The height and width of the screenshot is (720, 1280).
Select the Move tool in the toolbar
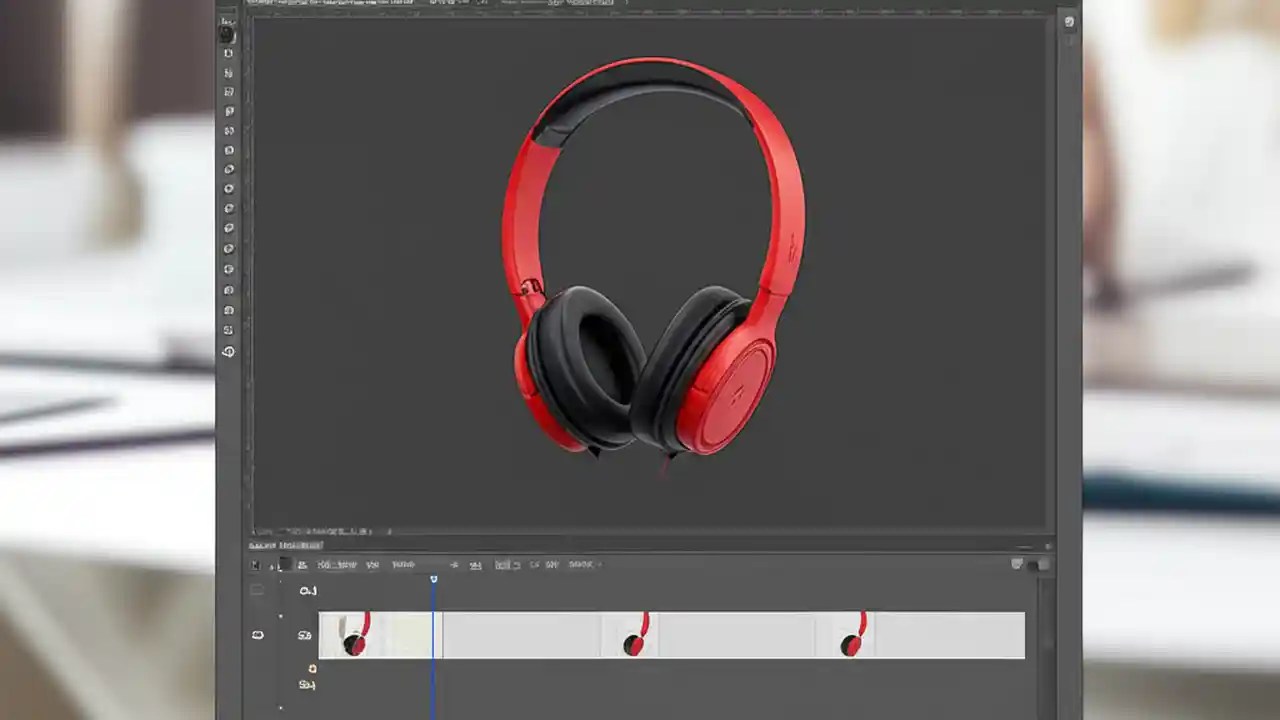click(x=228, y=33)
